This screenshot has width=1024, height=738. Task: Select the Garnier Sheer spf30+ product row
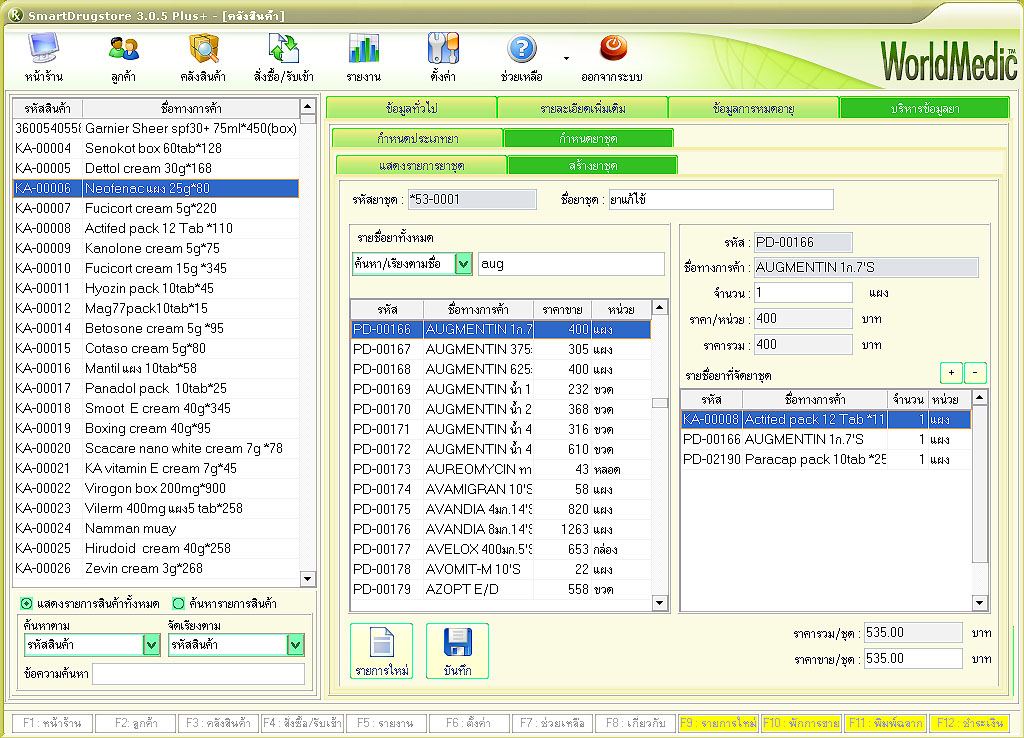click(156, 129)
